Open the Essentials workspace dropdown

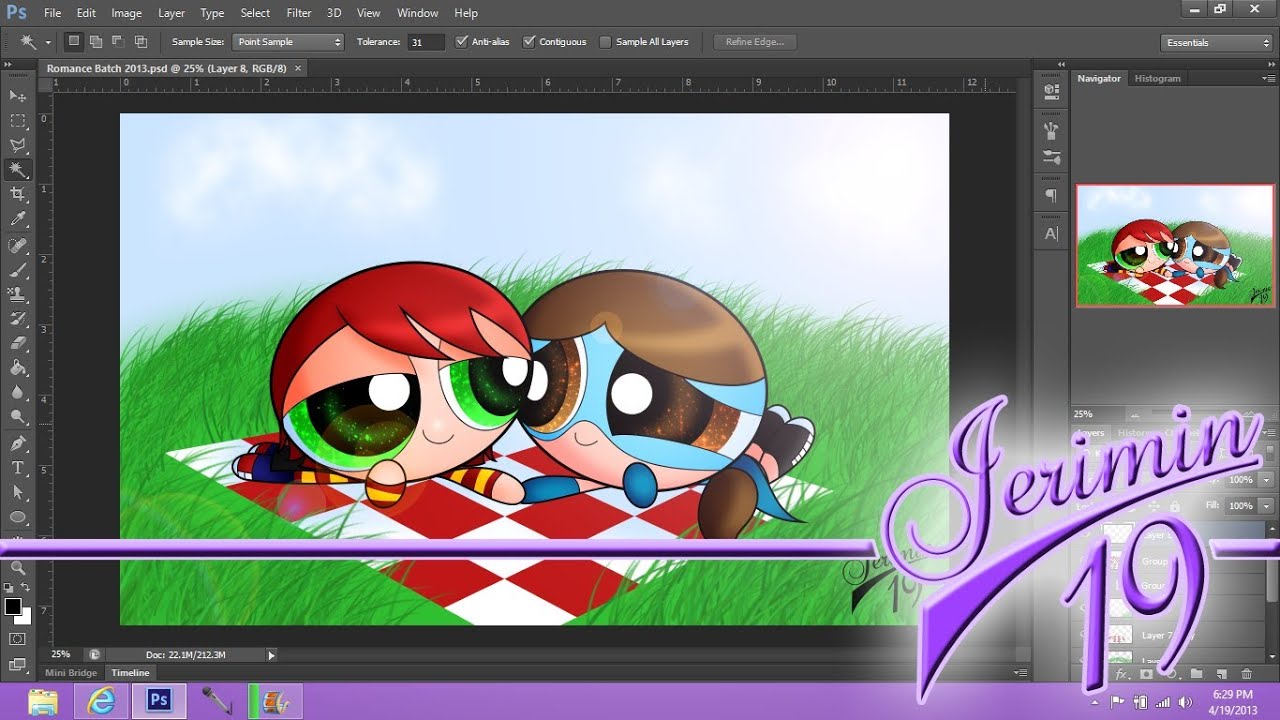click(x=1217, y=42)
